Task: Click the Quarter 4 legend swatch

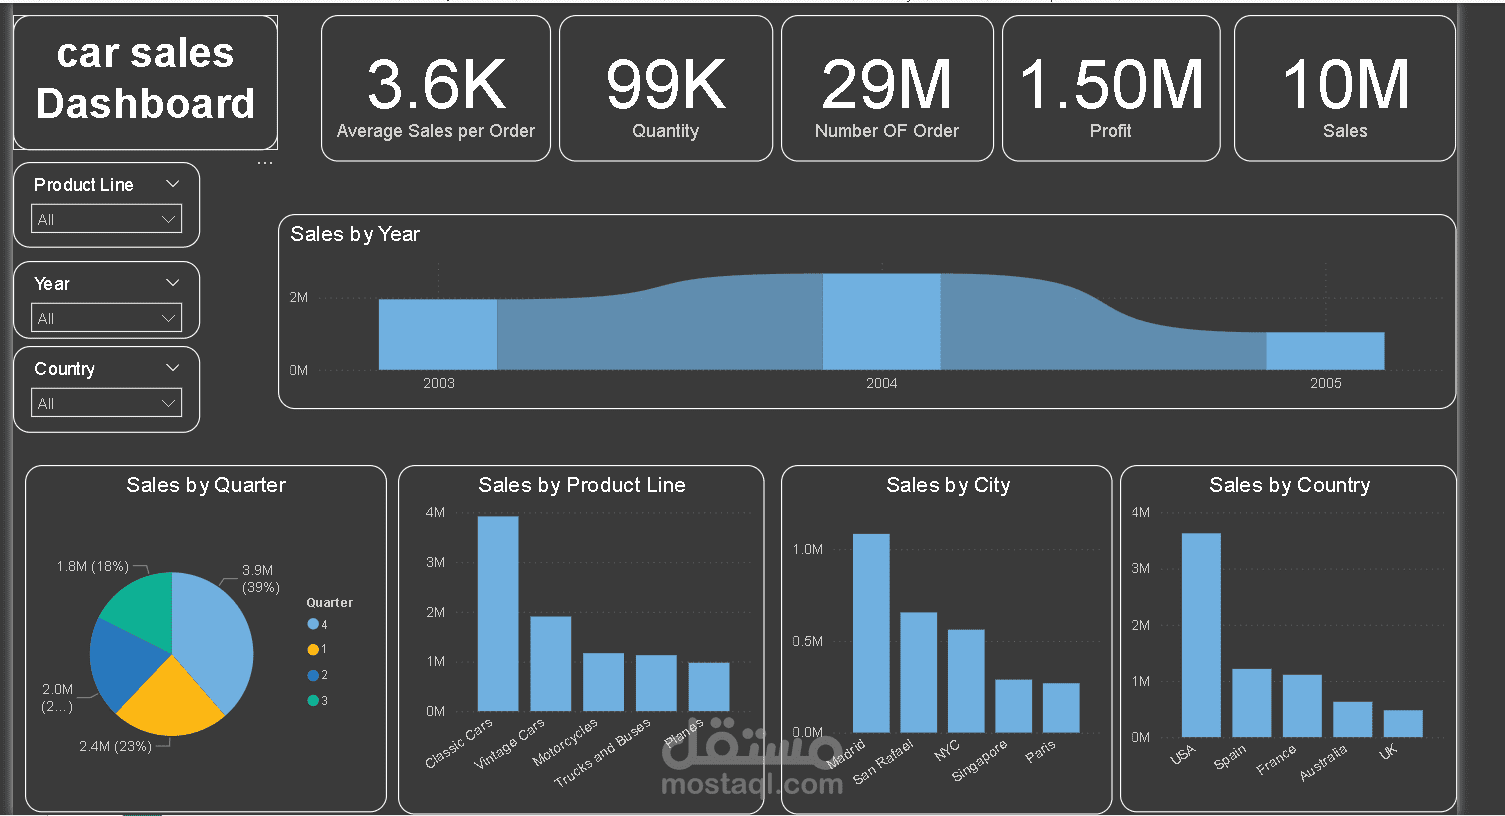Action: click(313, 624)
